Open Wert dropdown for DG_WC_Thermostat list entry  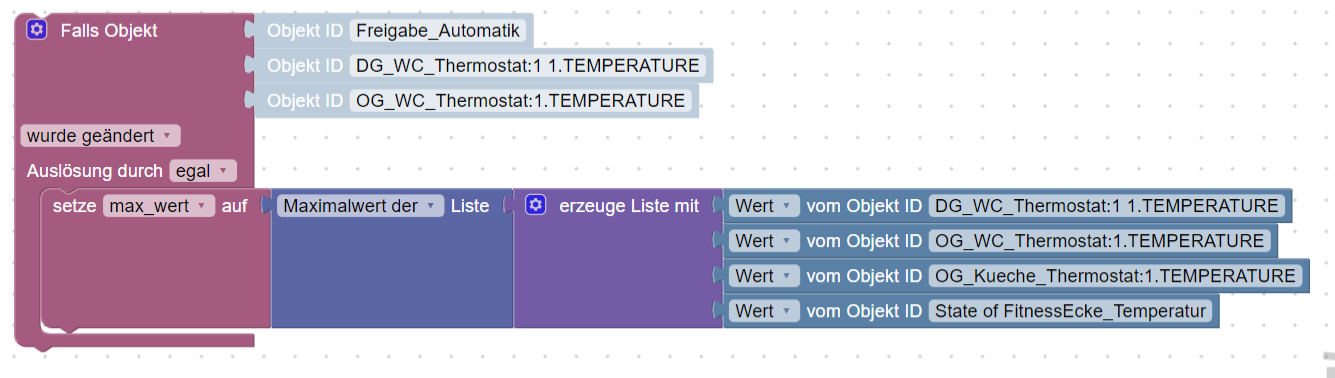click(764, 206)
